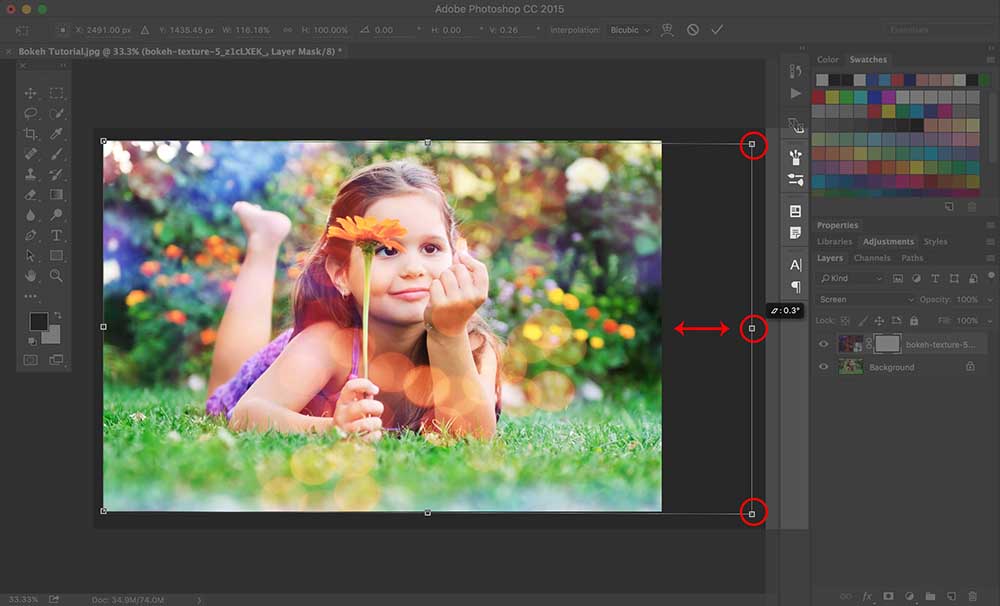1000x606 pixels.
Task: Toggle relative positioning for reference point
Action: click(145, 30)
